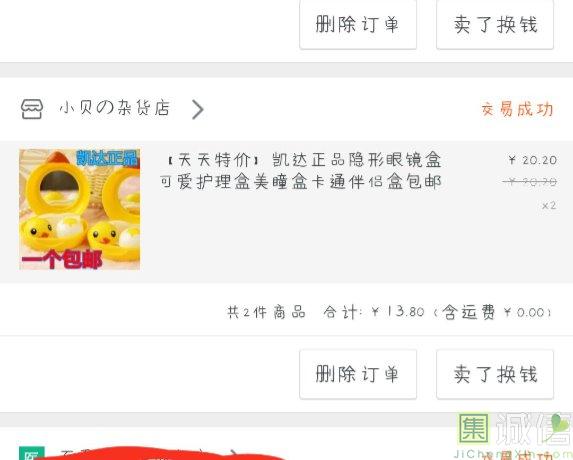Click the 共2件商品 item count text
Viewport: 573px width, 460px height.
pyautogui.click(x=266, y=312)
